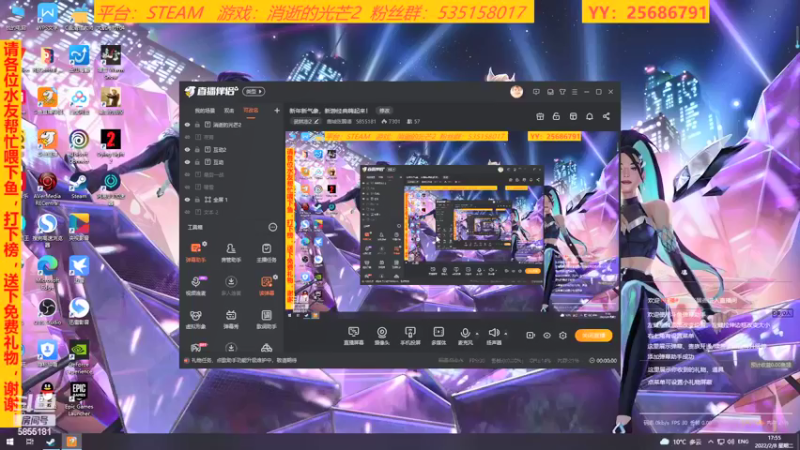Hide the 全屏 1 source with eye icon
The width and height of the screenshot is (800, 450).
(x=187, y=199)
